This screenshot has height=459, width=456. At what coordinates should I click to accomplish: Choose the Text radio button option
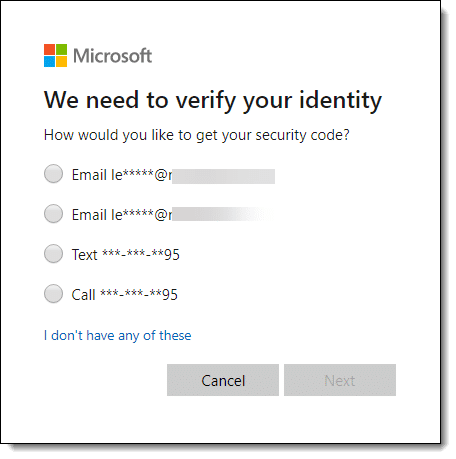(53, 254)
